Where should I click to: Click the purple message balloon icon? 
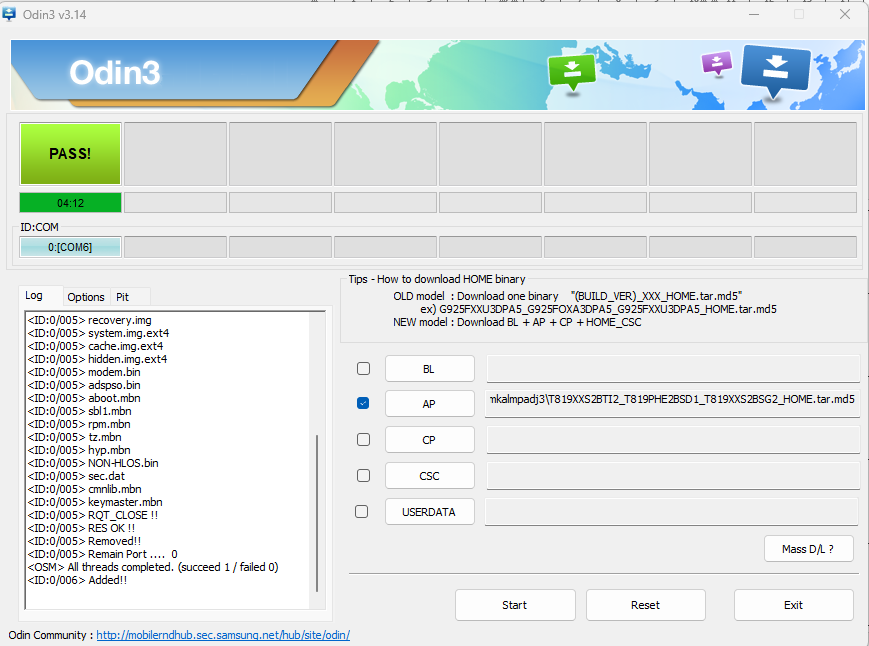pos(716,63)
